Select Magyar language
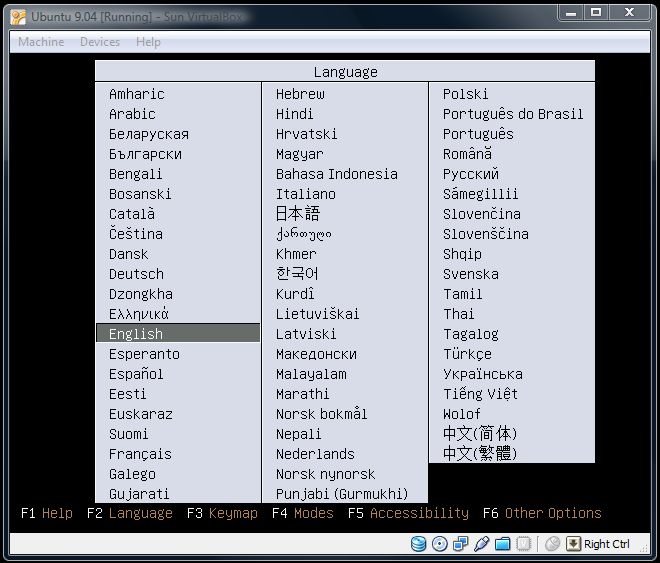This screenshot has width=660, height=563. point(299,154)
